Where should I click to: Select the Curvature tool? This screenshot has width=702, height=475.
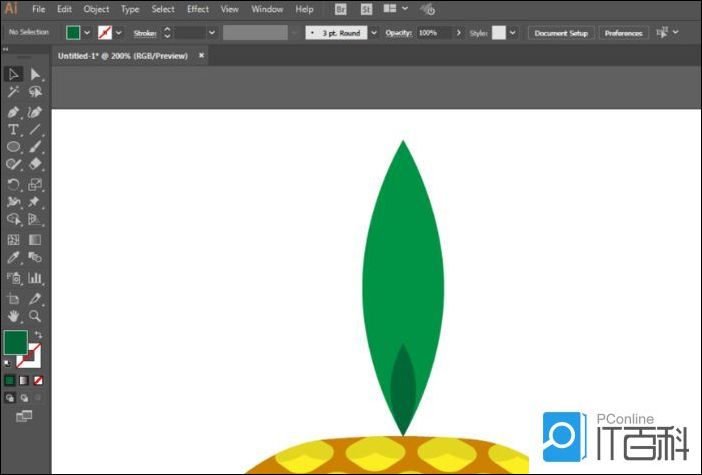click(35, 112)
